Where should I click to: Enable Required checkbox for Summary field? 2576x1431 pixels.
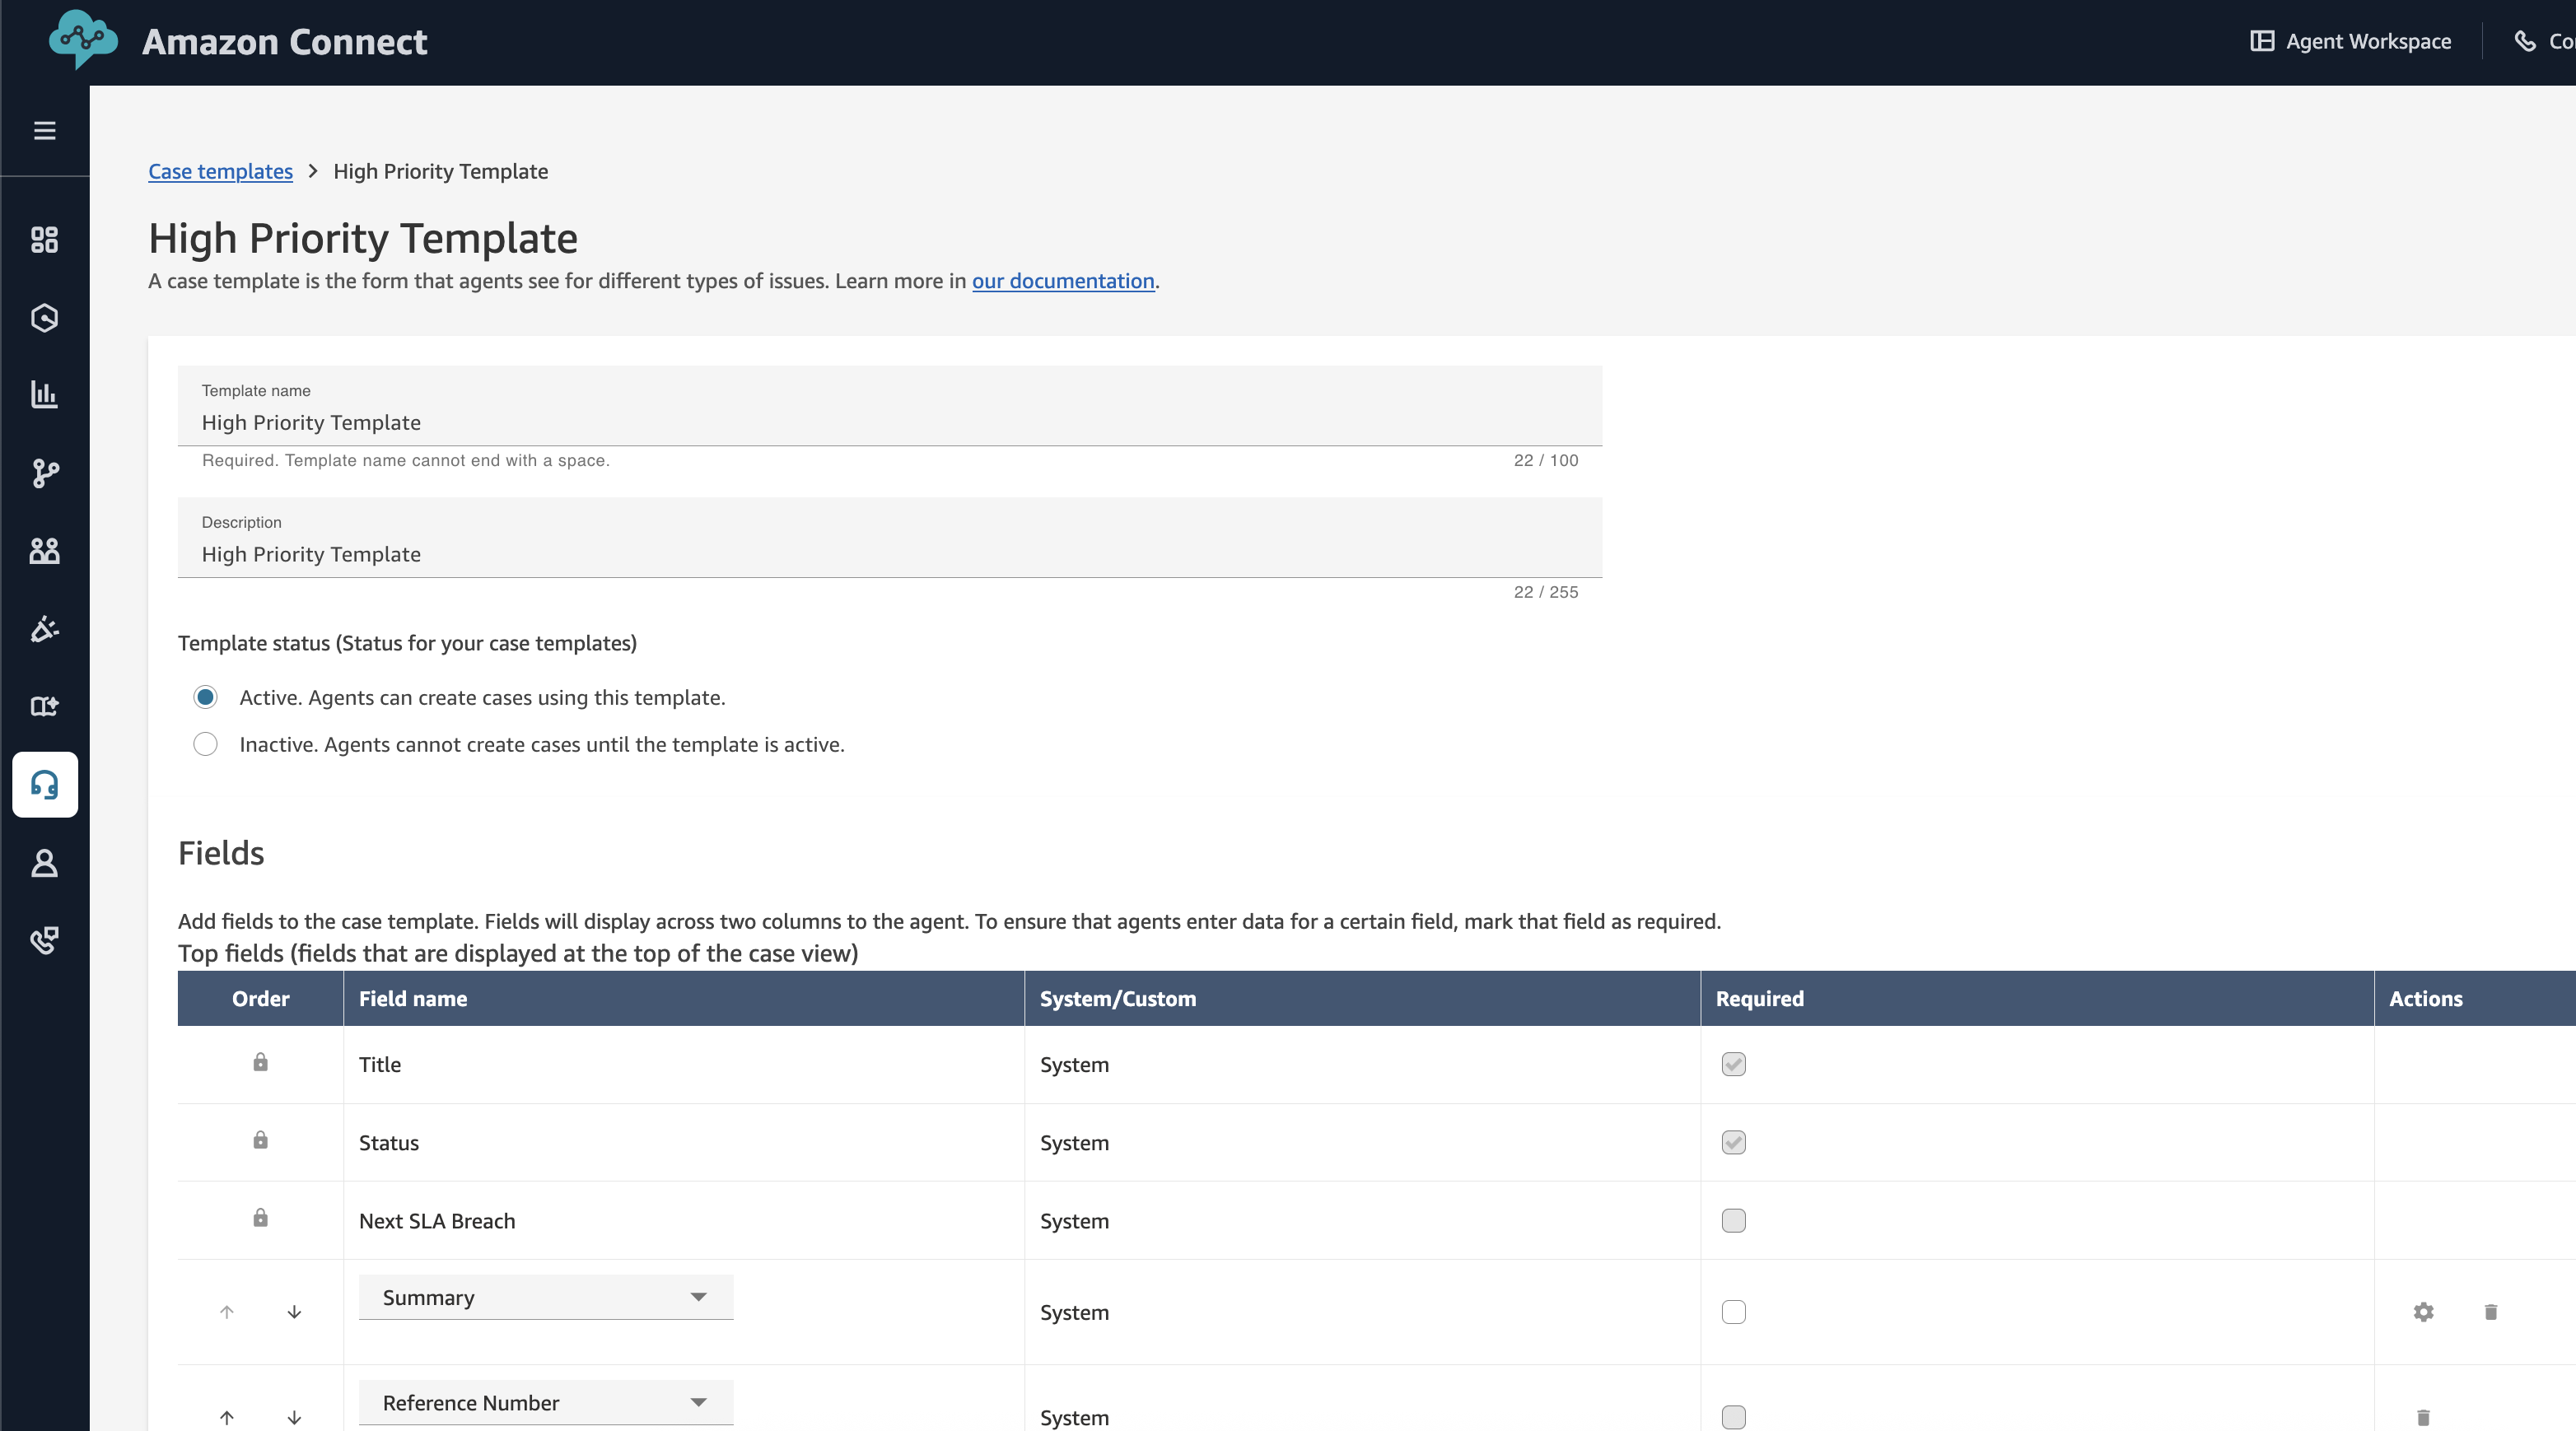tap(1734, 1312)
